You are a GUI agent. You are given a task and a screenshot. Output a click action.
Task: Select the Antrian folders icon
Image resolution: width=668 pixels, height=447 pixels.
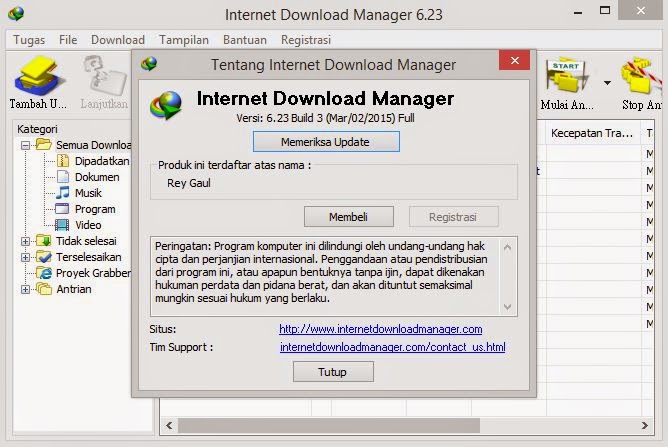point(43,289)
